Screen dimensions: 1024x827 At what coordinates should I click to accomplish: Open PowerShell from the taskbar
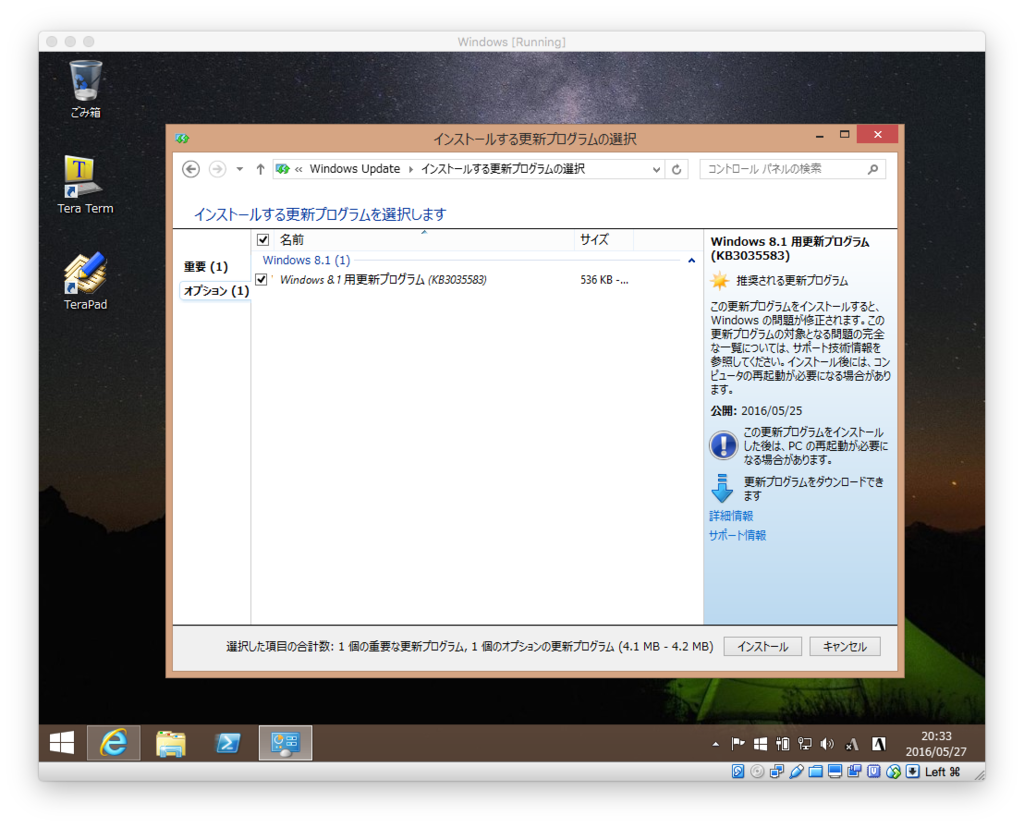[228, 743]
